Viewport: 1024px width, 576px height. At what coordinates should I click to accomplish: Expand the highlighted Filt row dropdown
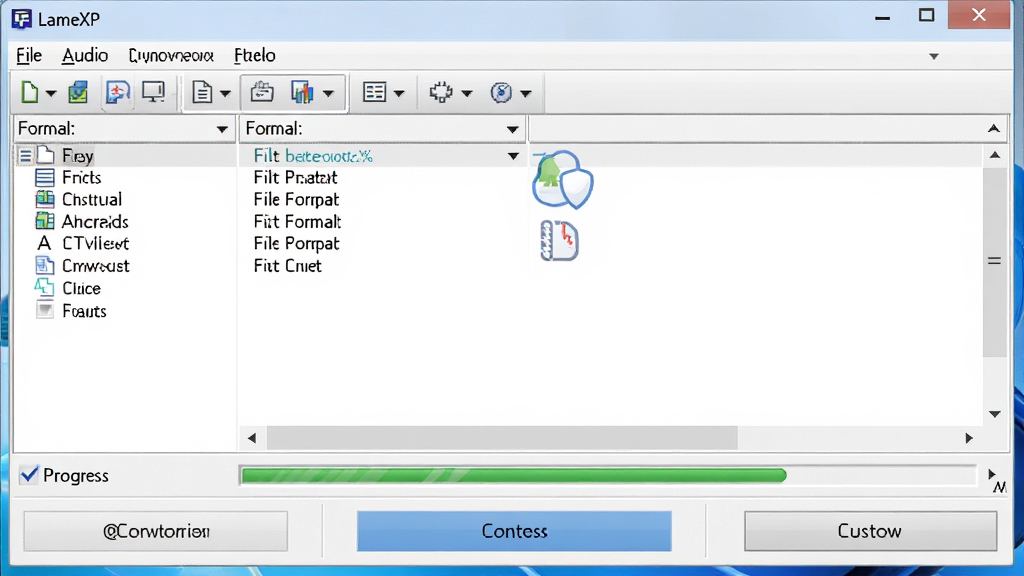point(513,156)
